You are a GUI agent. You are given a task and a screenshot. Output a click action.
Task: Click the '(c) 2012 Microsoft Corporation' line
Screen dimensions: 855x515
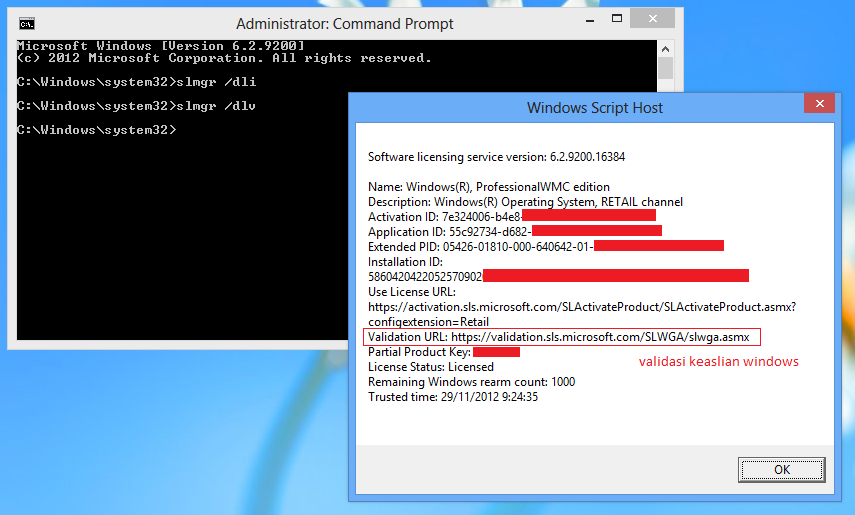pos(224,58)
